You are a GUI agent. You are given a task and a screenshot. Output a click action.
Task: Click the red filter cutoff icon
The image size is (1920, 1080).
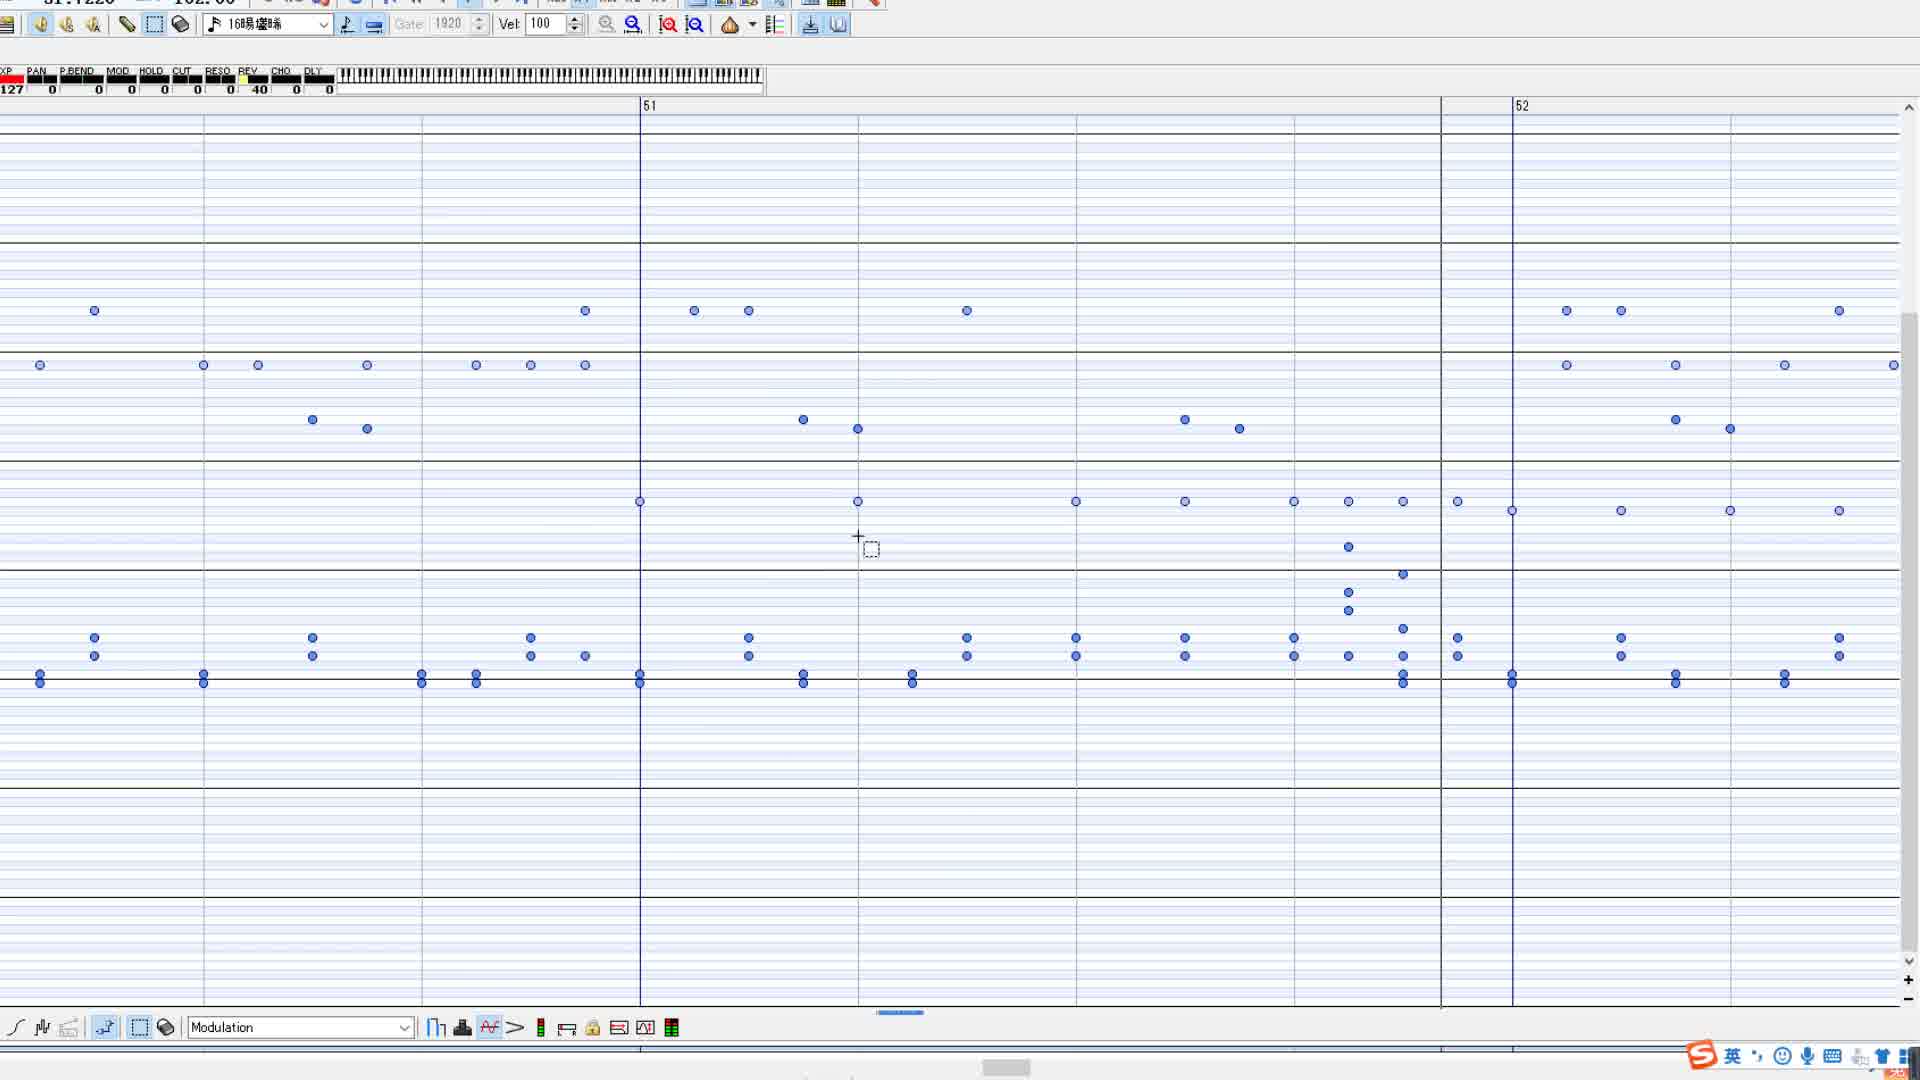pos(619,1027)
